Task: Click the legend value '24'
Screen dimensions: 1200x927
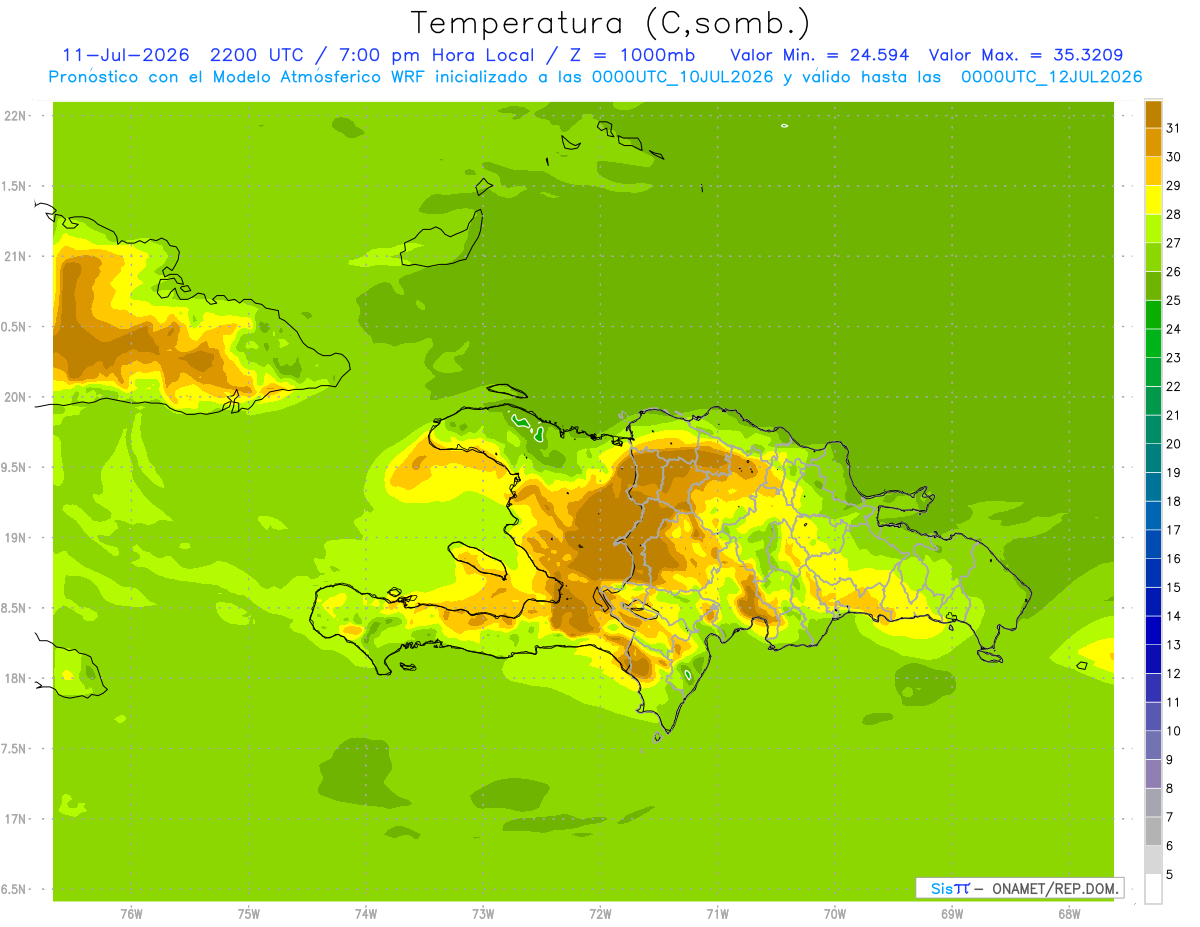Action: 1174,329
